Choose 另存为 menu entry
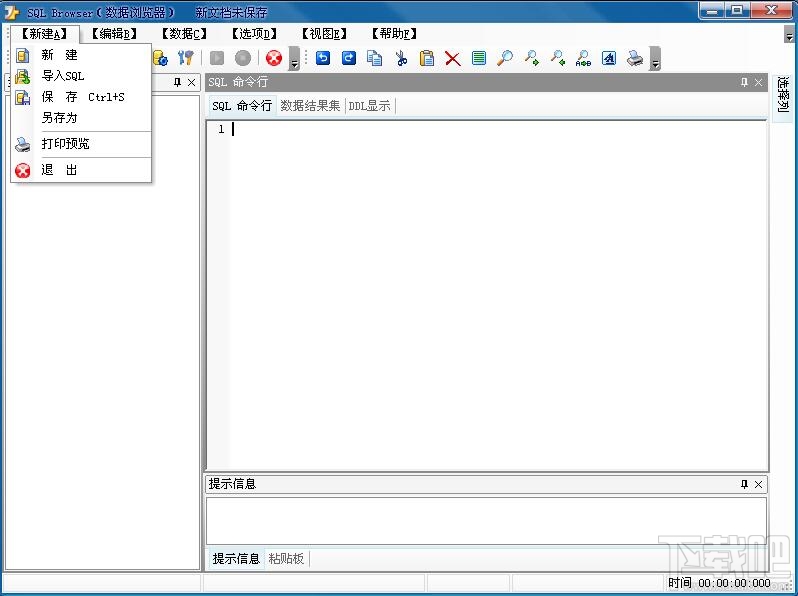The width and height of the screenshot is (798, 596). (81, 118)
